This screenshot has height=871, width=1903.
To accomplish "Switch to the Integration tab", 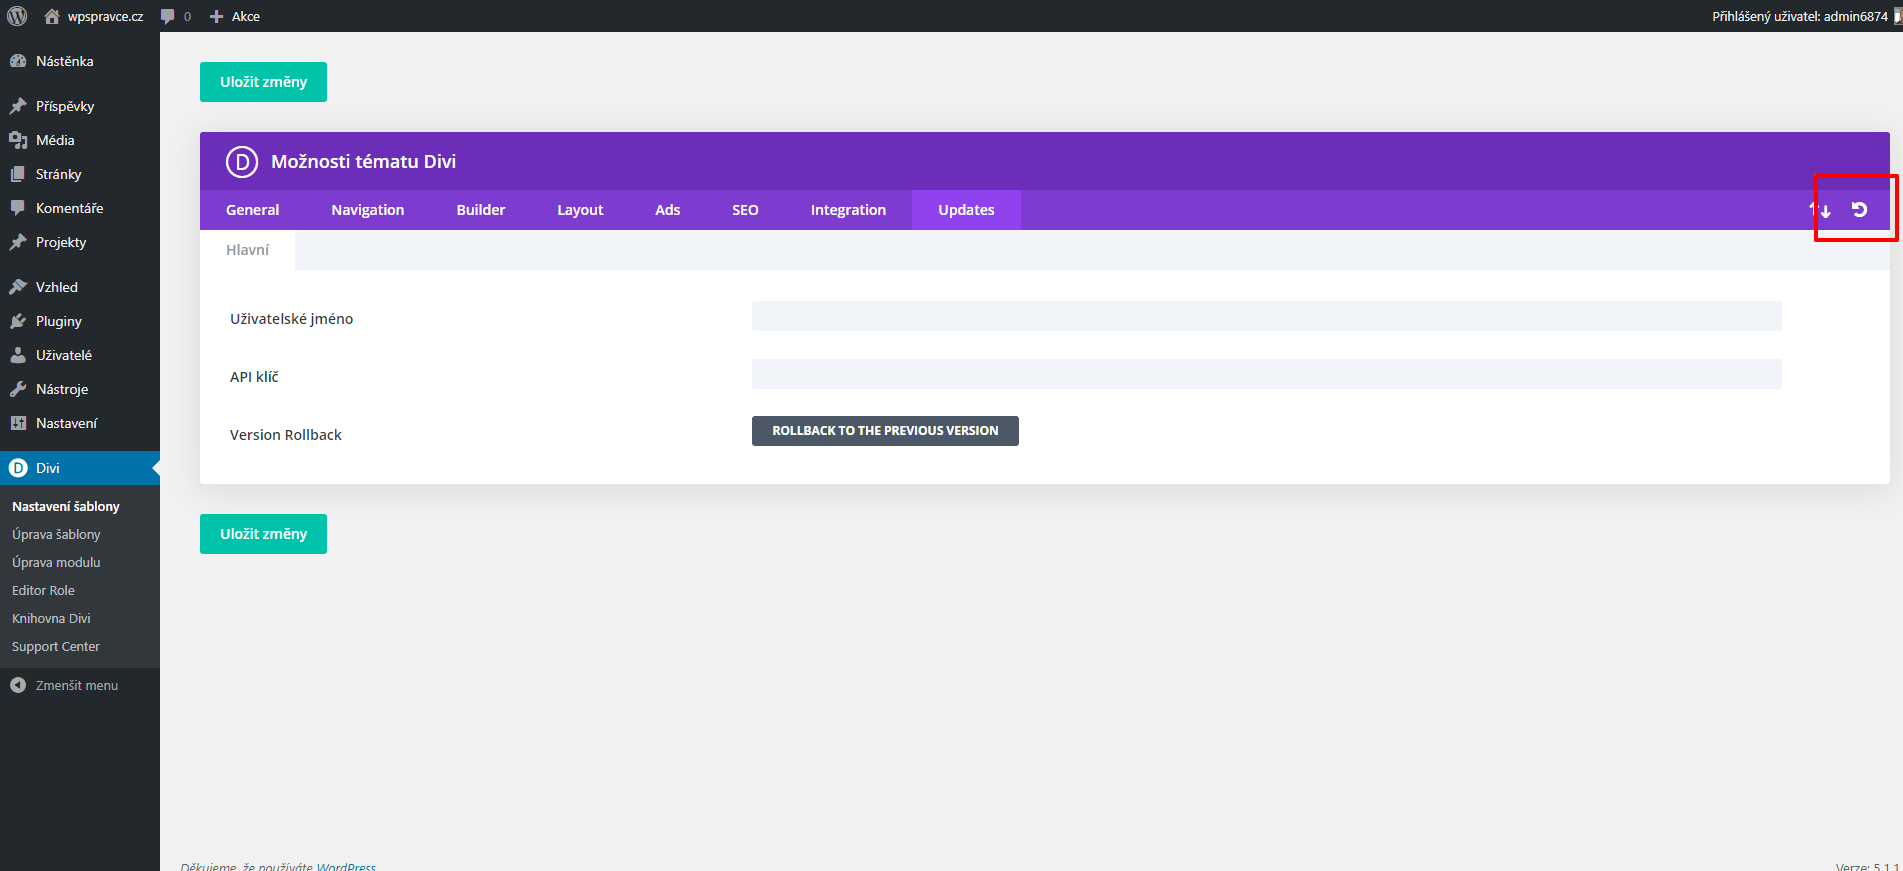I will pos(848,210).
